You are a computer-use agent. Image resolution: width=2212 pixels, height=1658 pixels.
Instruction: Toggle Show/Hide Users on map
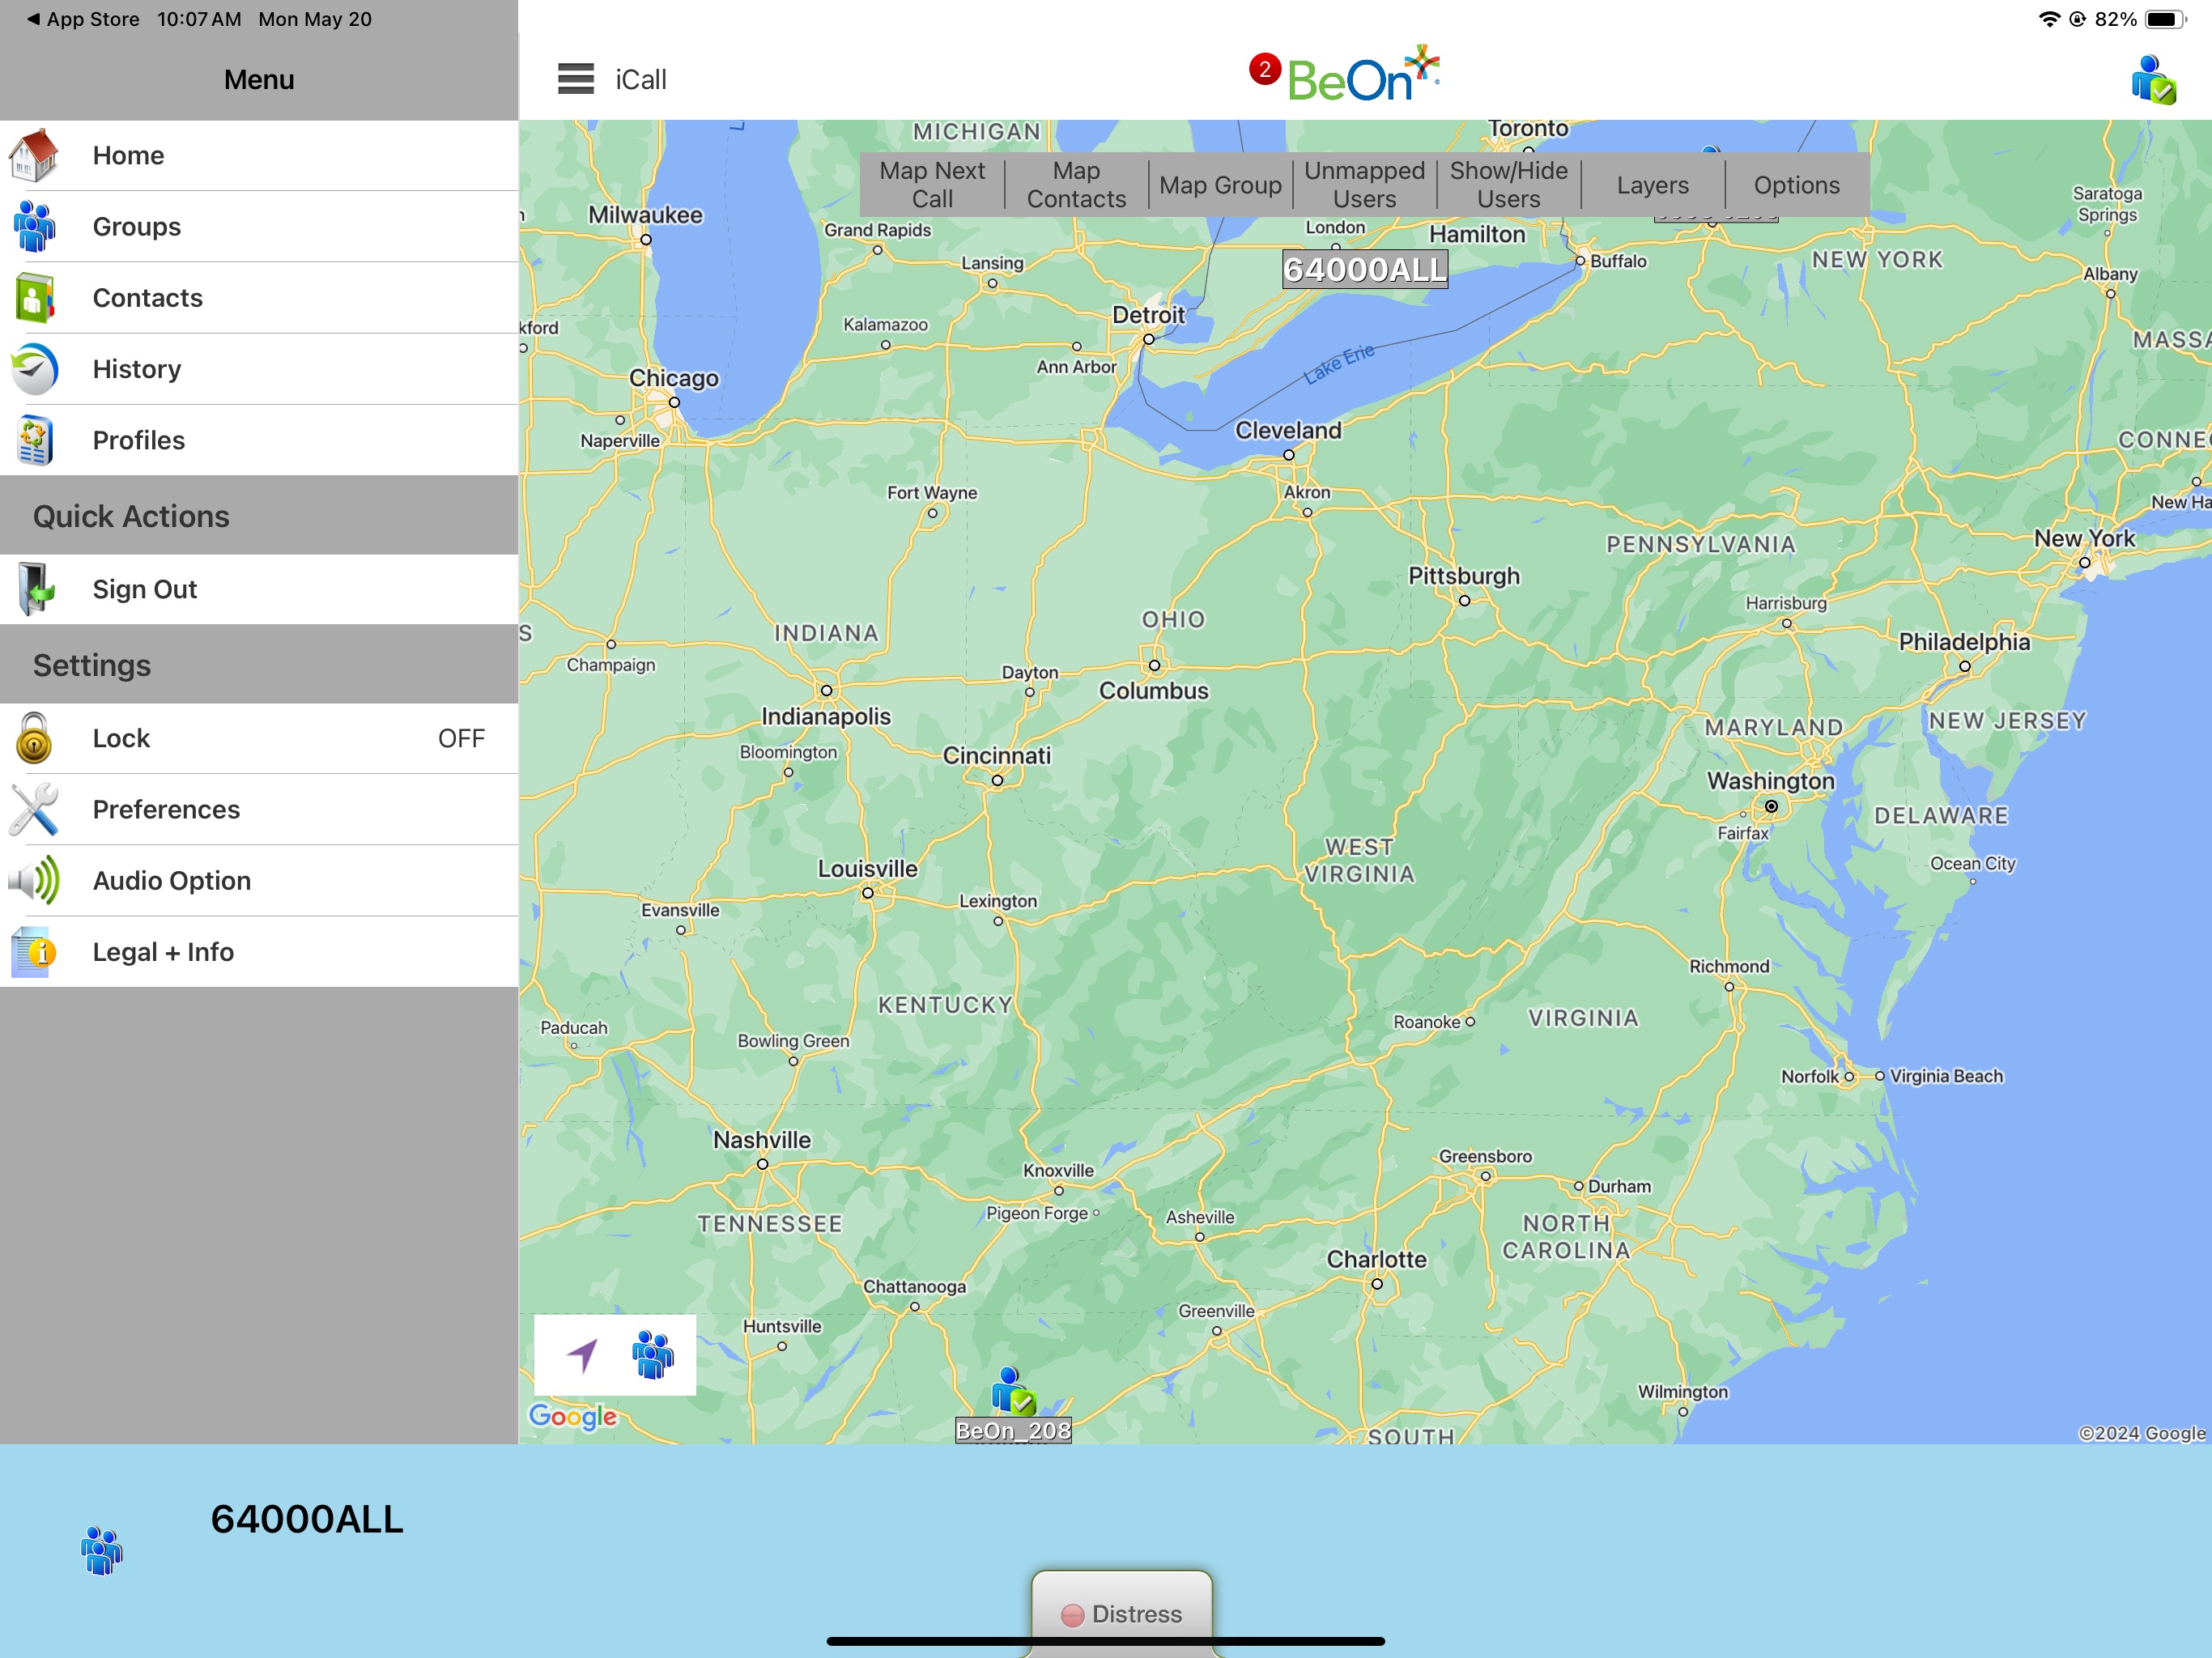coord(1508,185)
